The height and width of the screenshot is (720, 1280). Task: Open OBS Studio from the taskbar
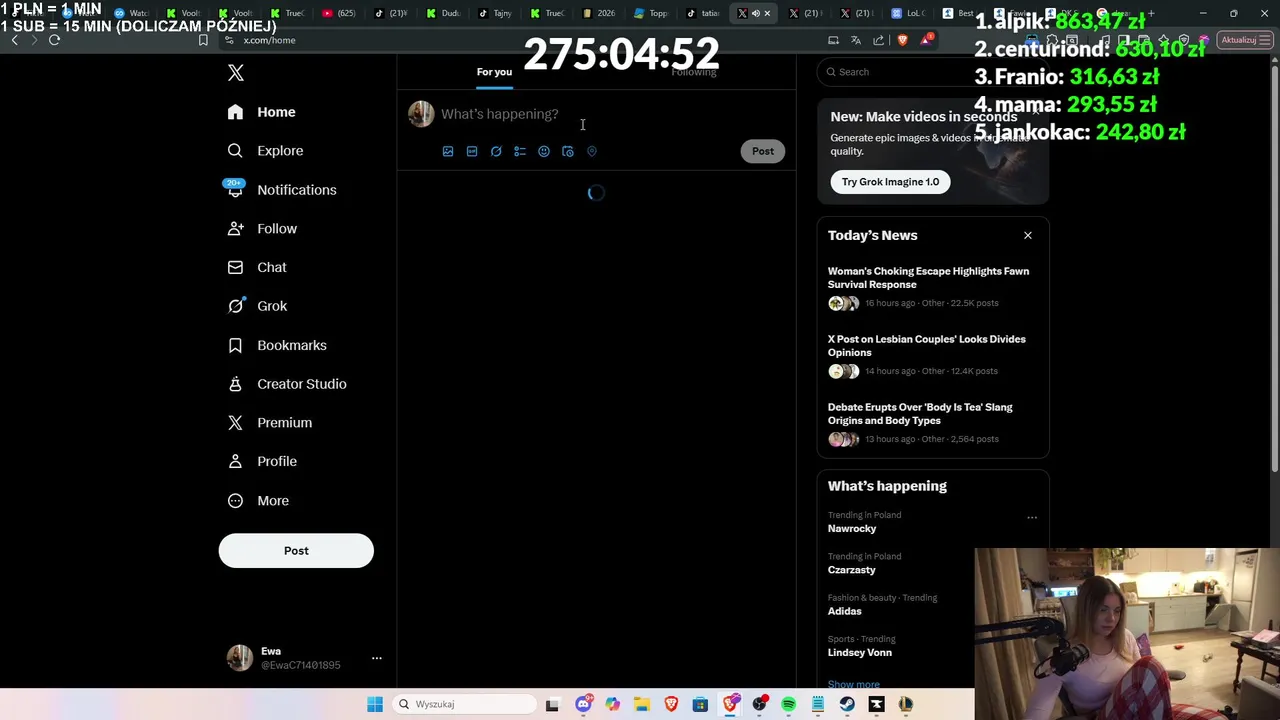pyautogui.click(x=759, y=704)
